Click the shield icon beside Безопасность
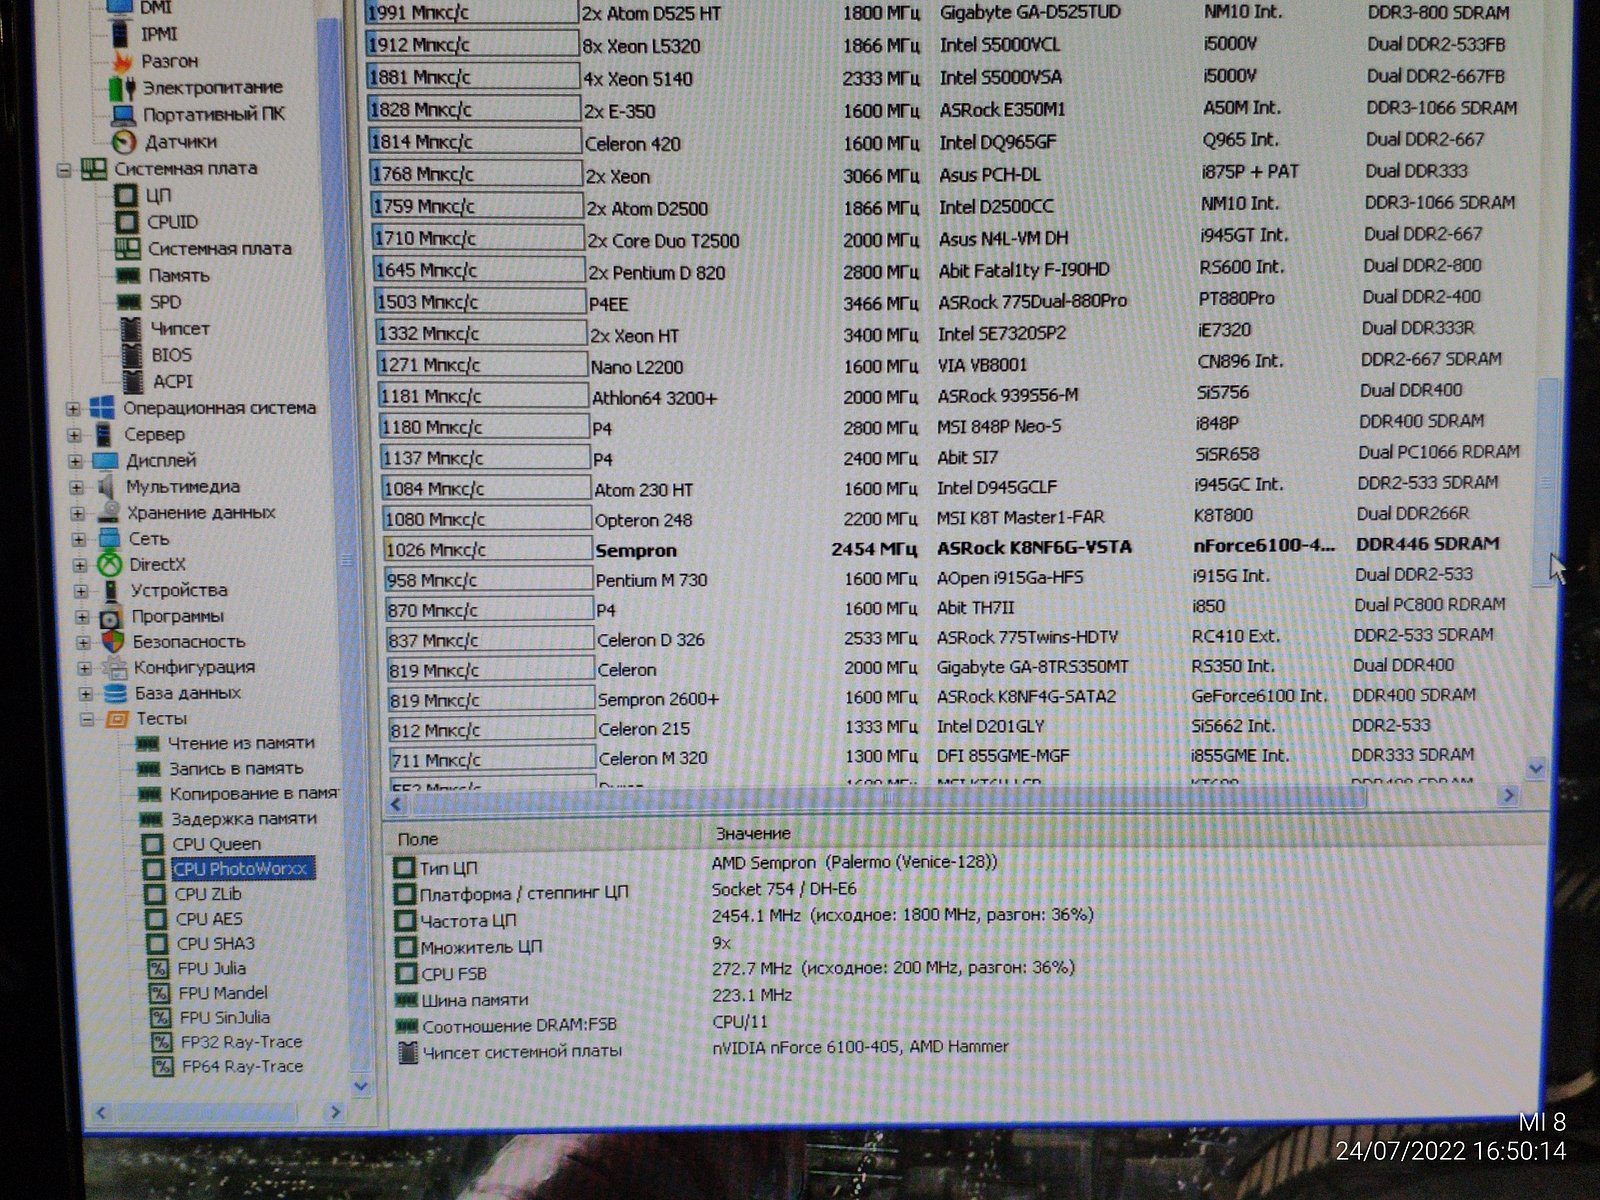The width and height of the screenshot is (1600, 1200). [113, 642]
